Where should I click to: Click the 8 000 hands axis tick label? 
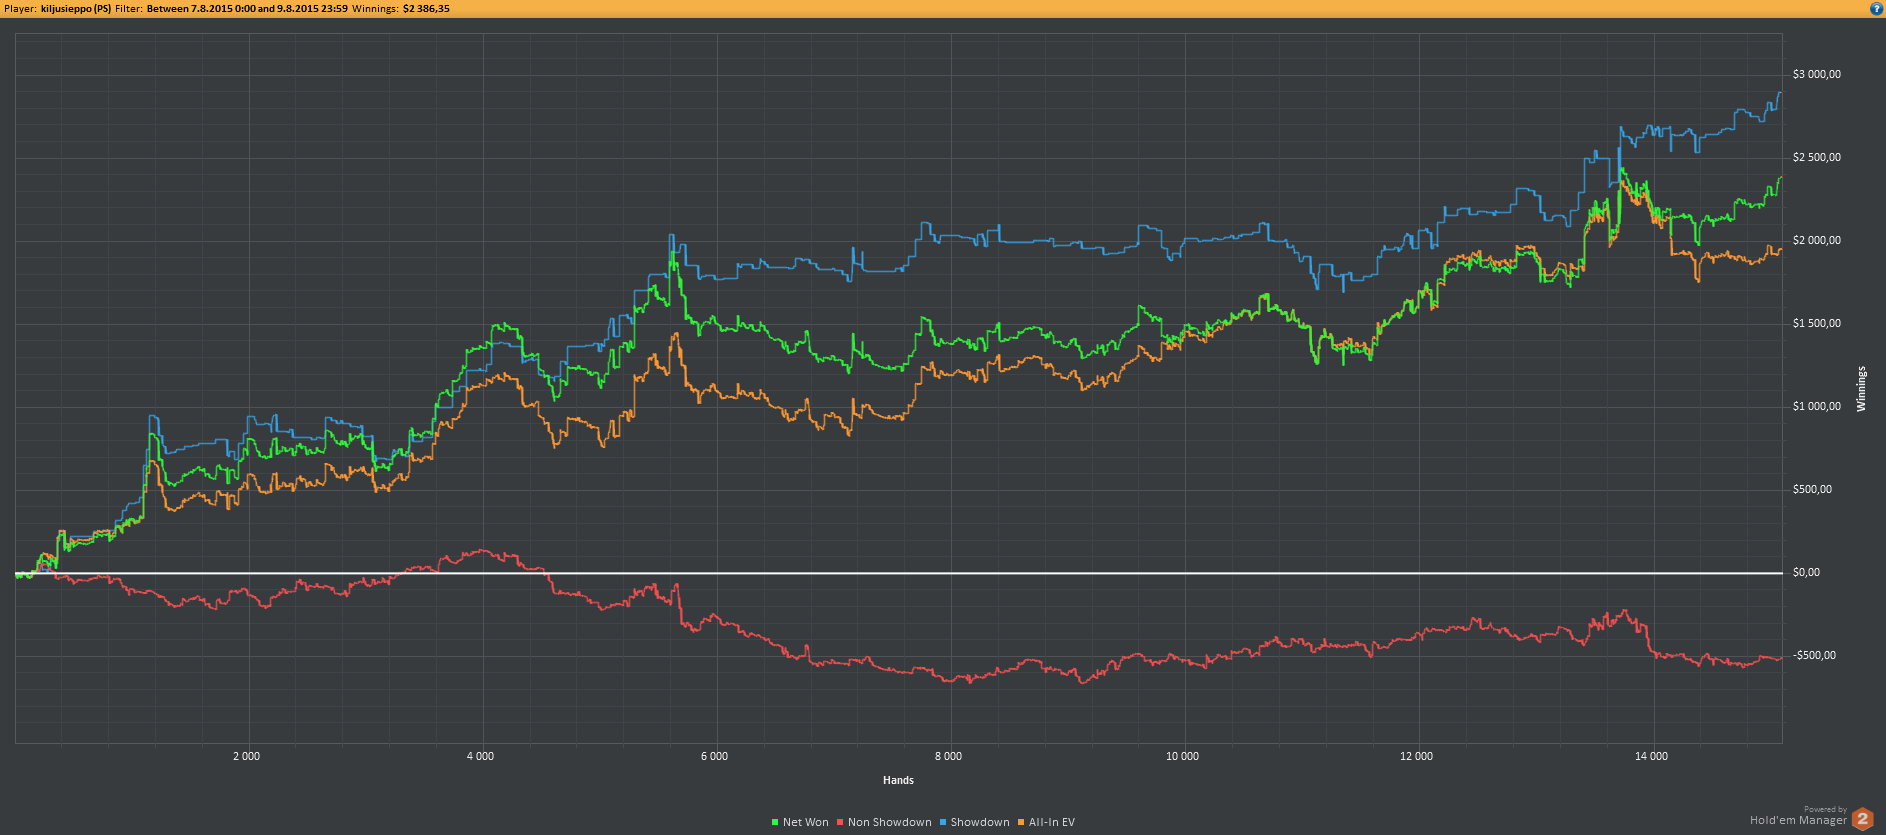click(x=948, y=756)
